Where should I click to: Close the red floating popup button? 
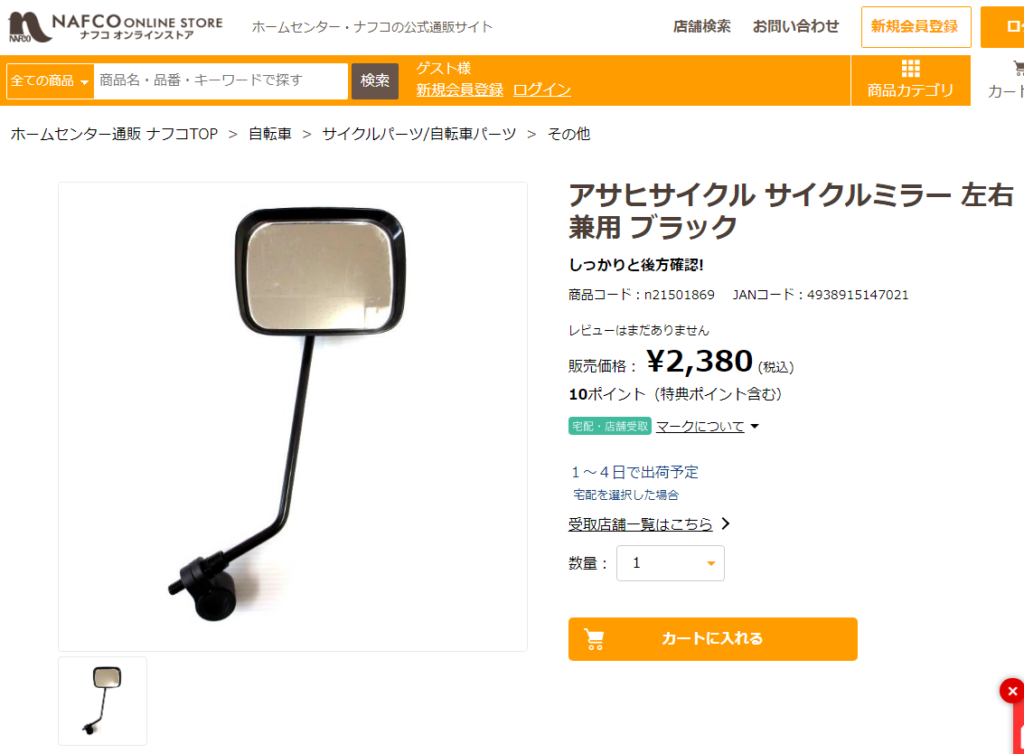(1012, 691)
